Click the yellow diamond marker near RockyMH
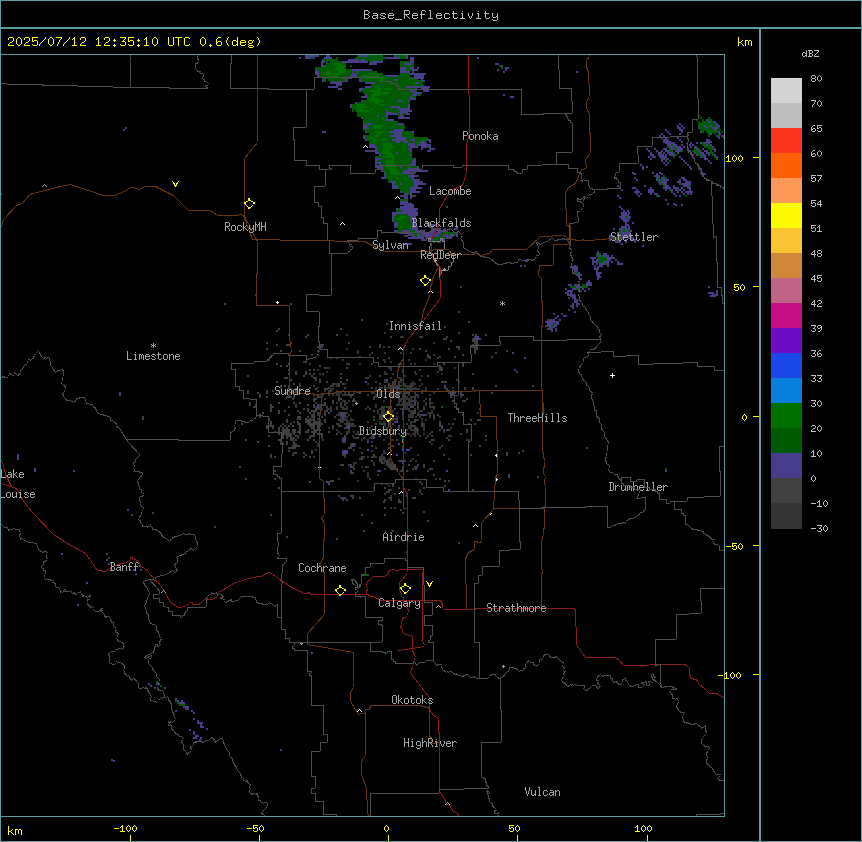 250,203
